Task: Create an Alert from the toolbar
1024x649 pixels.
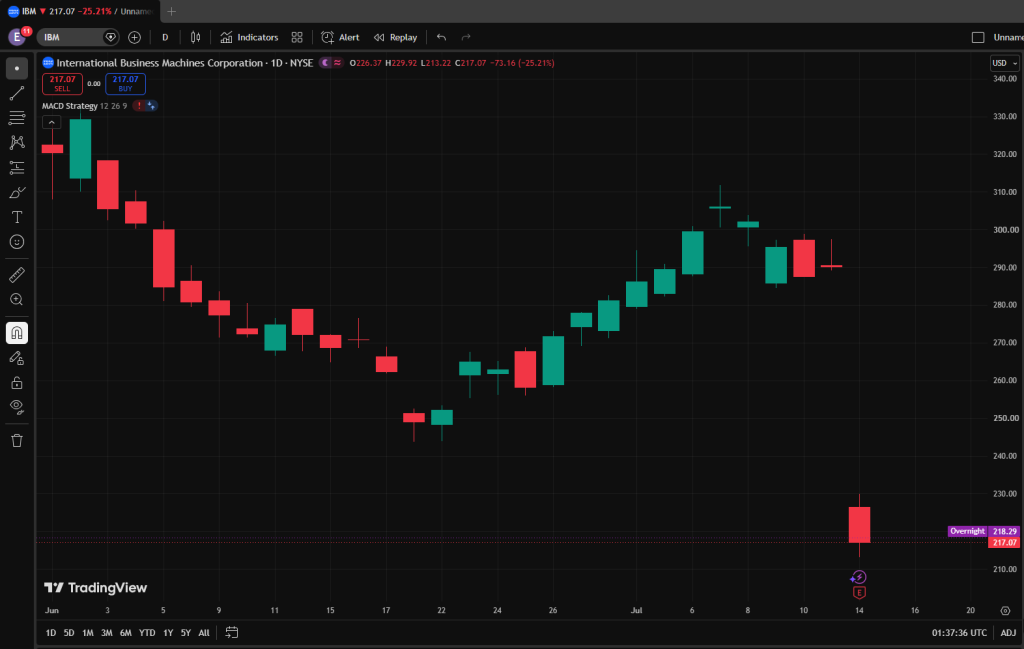Action: [x=340, y=37]
